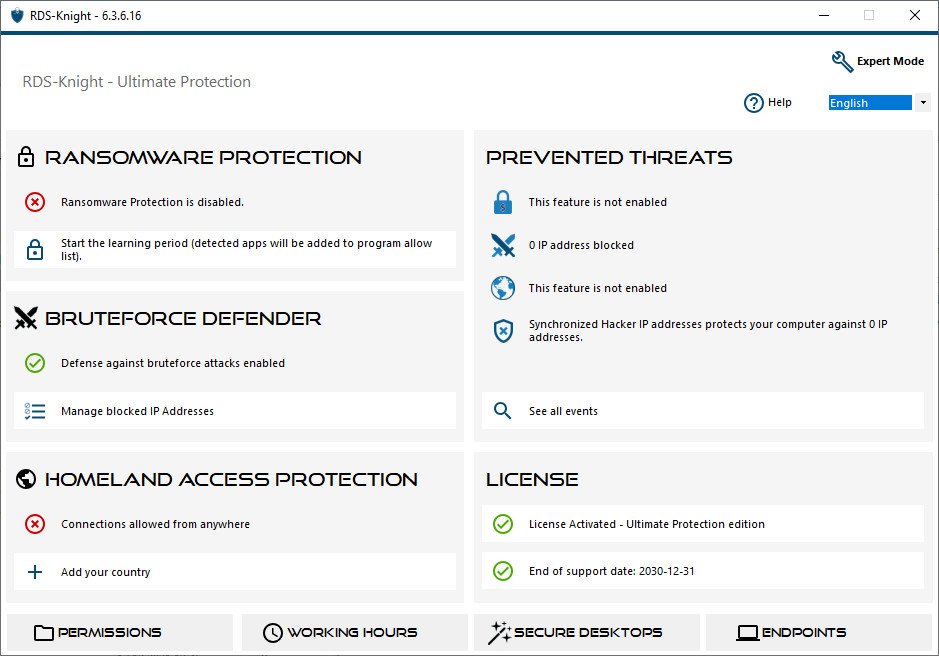The height and width of the screenshot is (656, 939).
Task: Close the RDS-Knight window
Action: click(914, 15)
